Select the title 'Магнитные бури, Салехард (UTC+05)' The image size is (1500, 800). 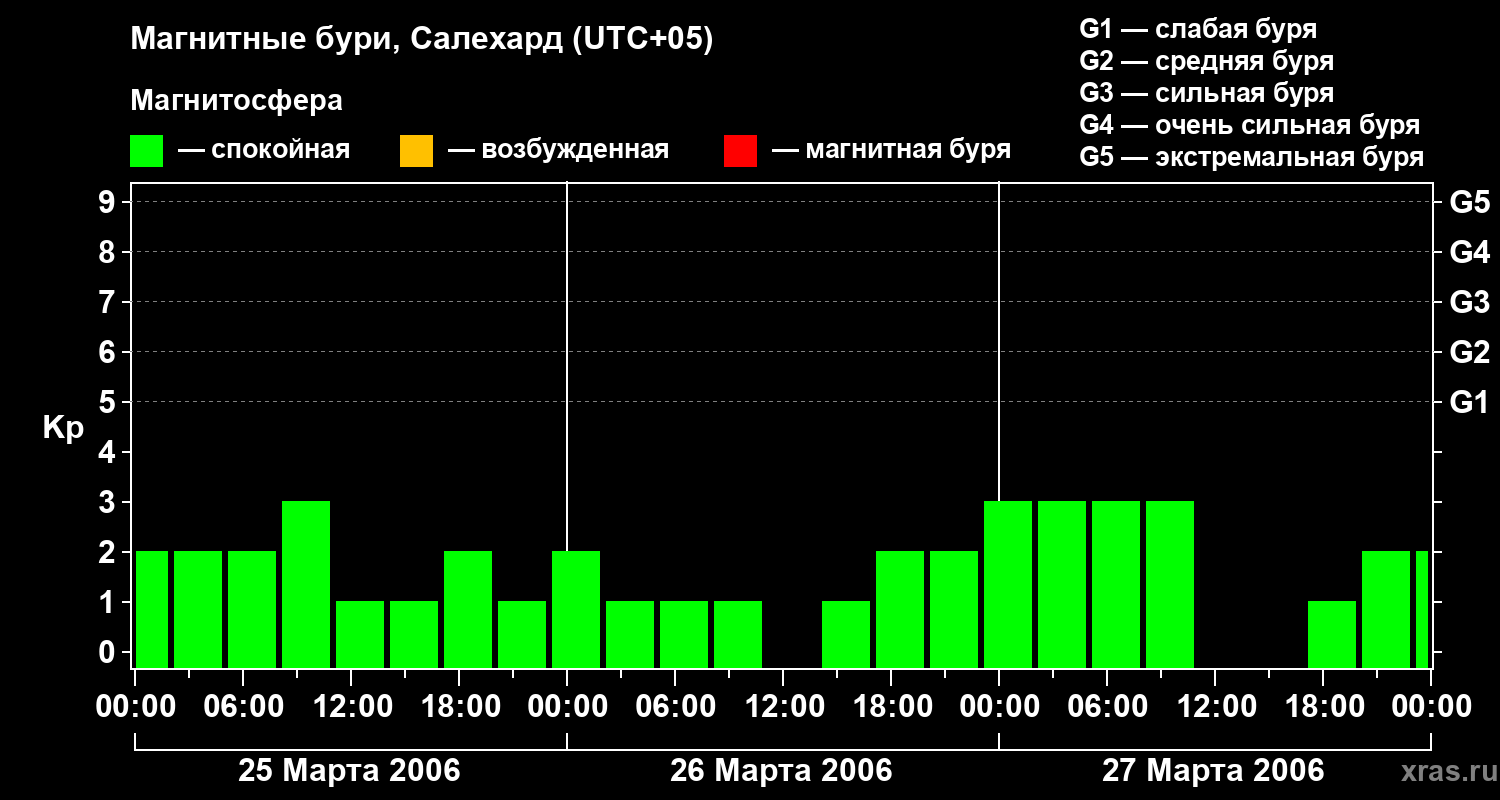click(422, 41)
